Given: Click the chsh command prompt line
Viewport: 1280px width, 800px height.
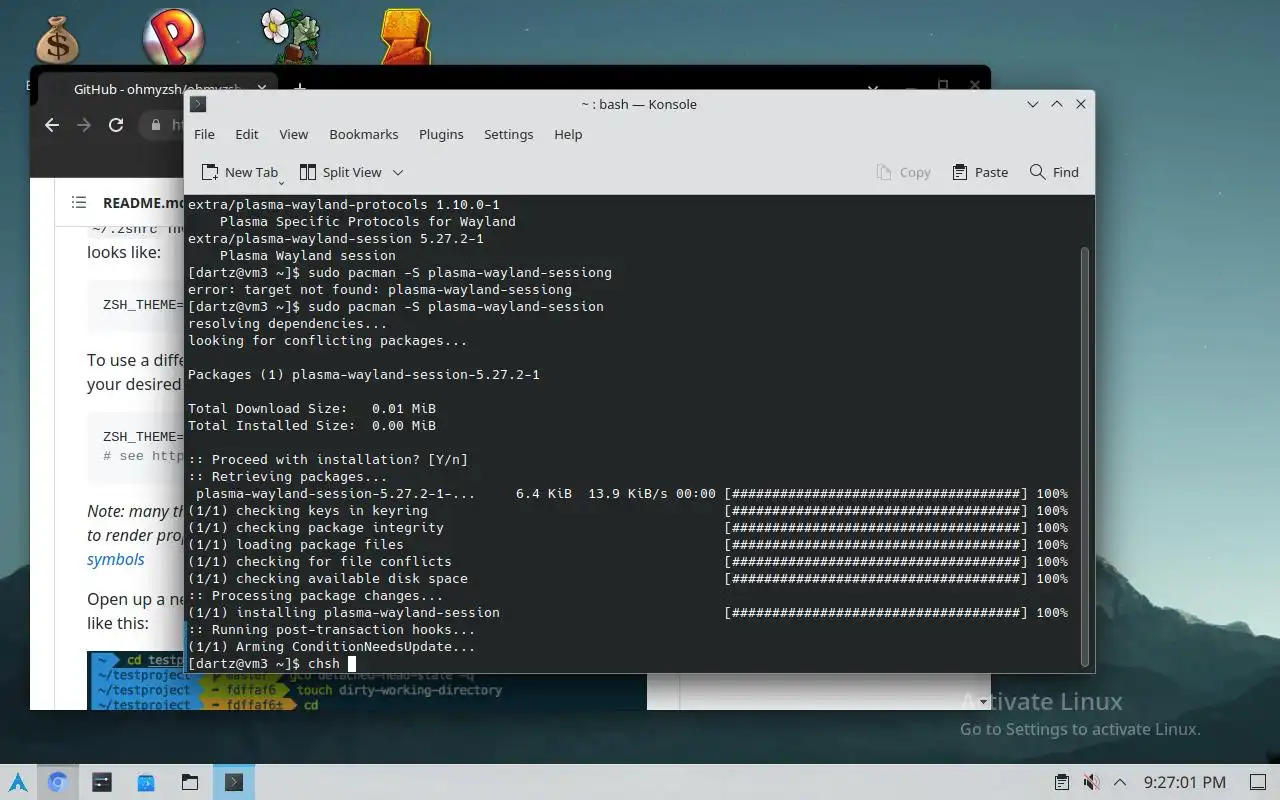Looking at the screenshot, I should [x=272, y=663].
